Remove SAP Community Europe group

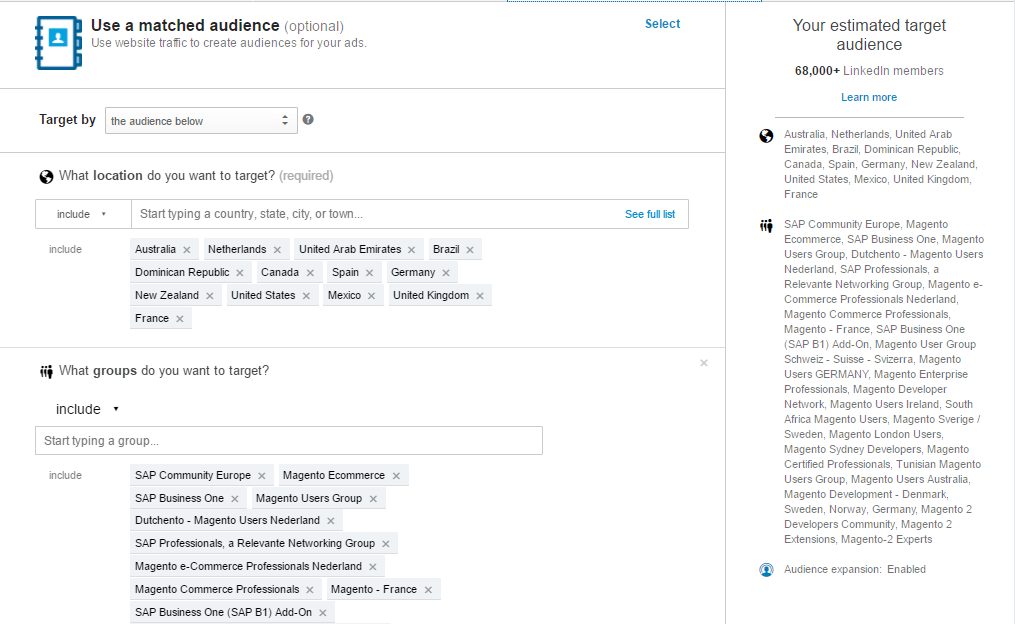pyautogui.click(x=262, y=476)
